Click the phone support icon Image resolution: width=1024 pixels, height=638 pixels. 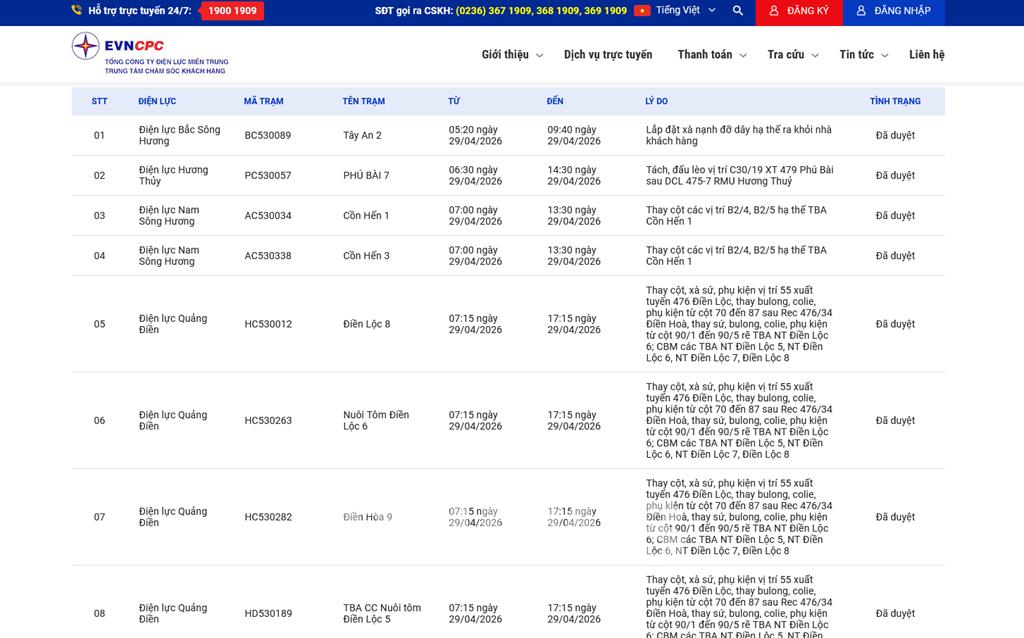pos(77,11)
